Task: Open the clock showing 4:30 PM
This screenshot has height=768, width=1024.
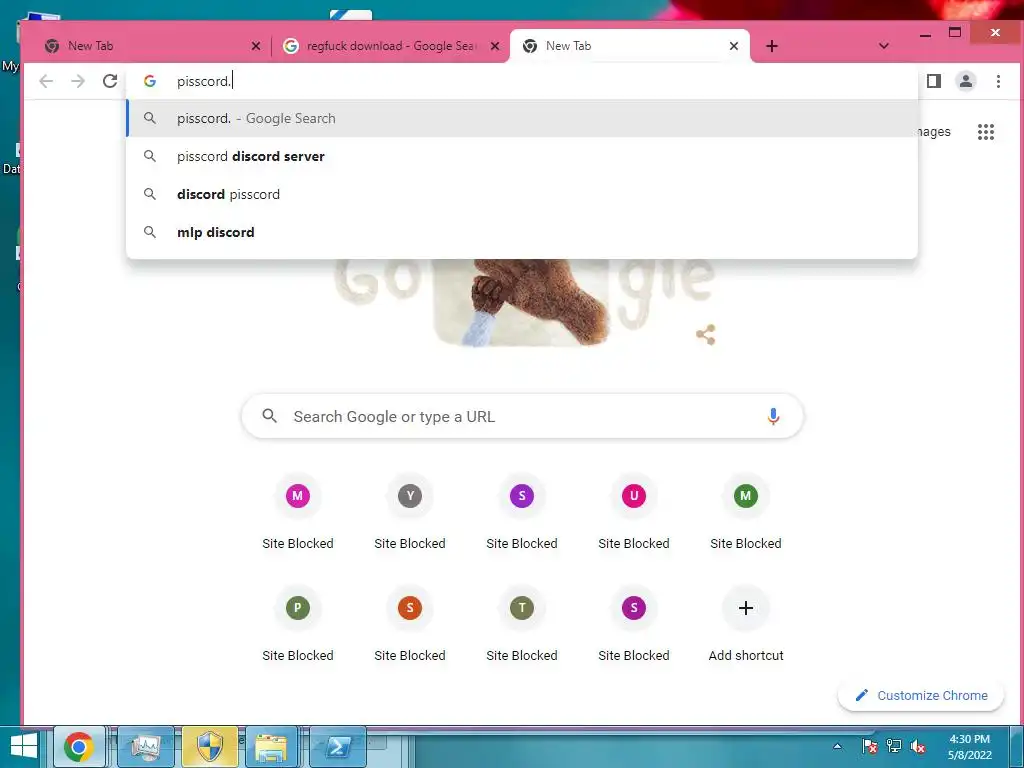Action: point(970,746)
